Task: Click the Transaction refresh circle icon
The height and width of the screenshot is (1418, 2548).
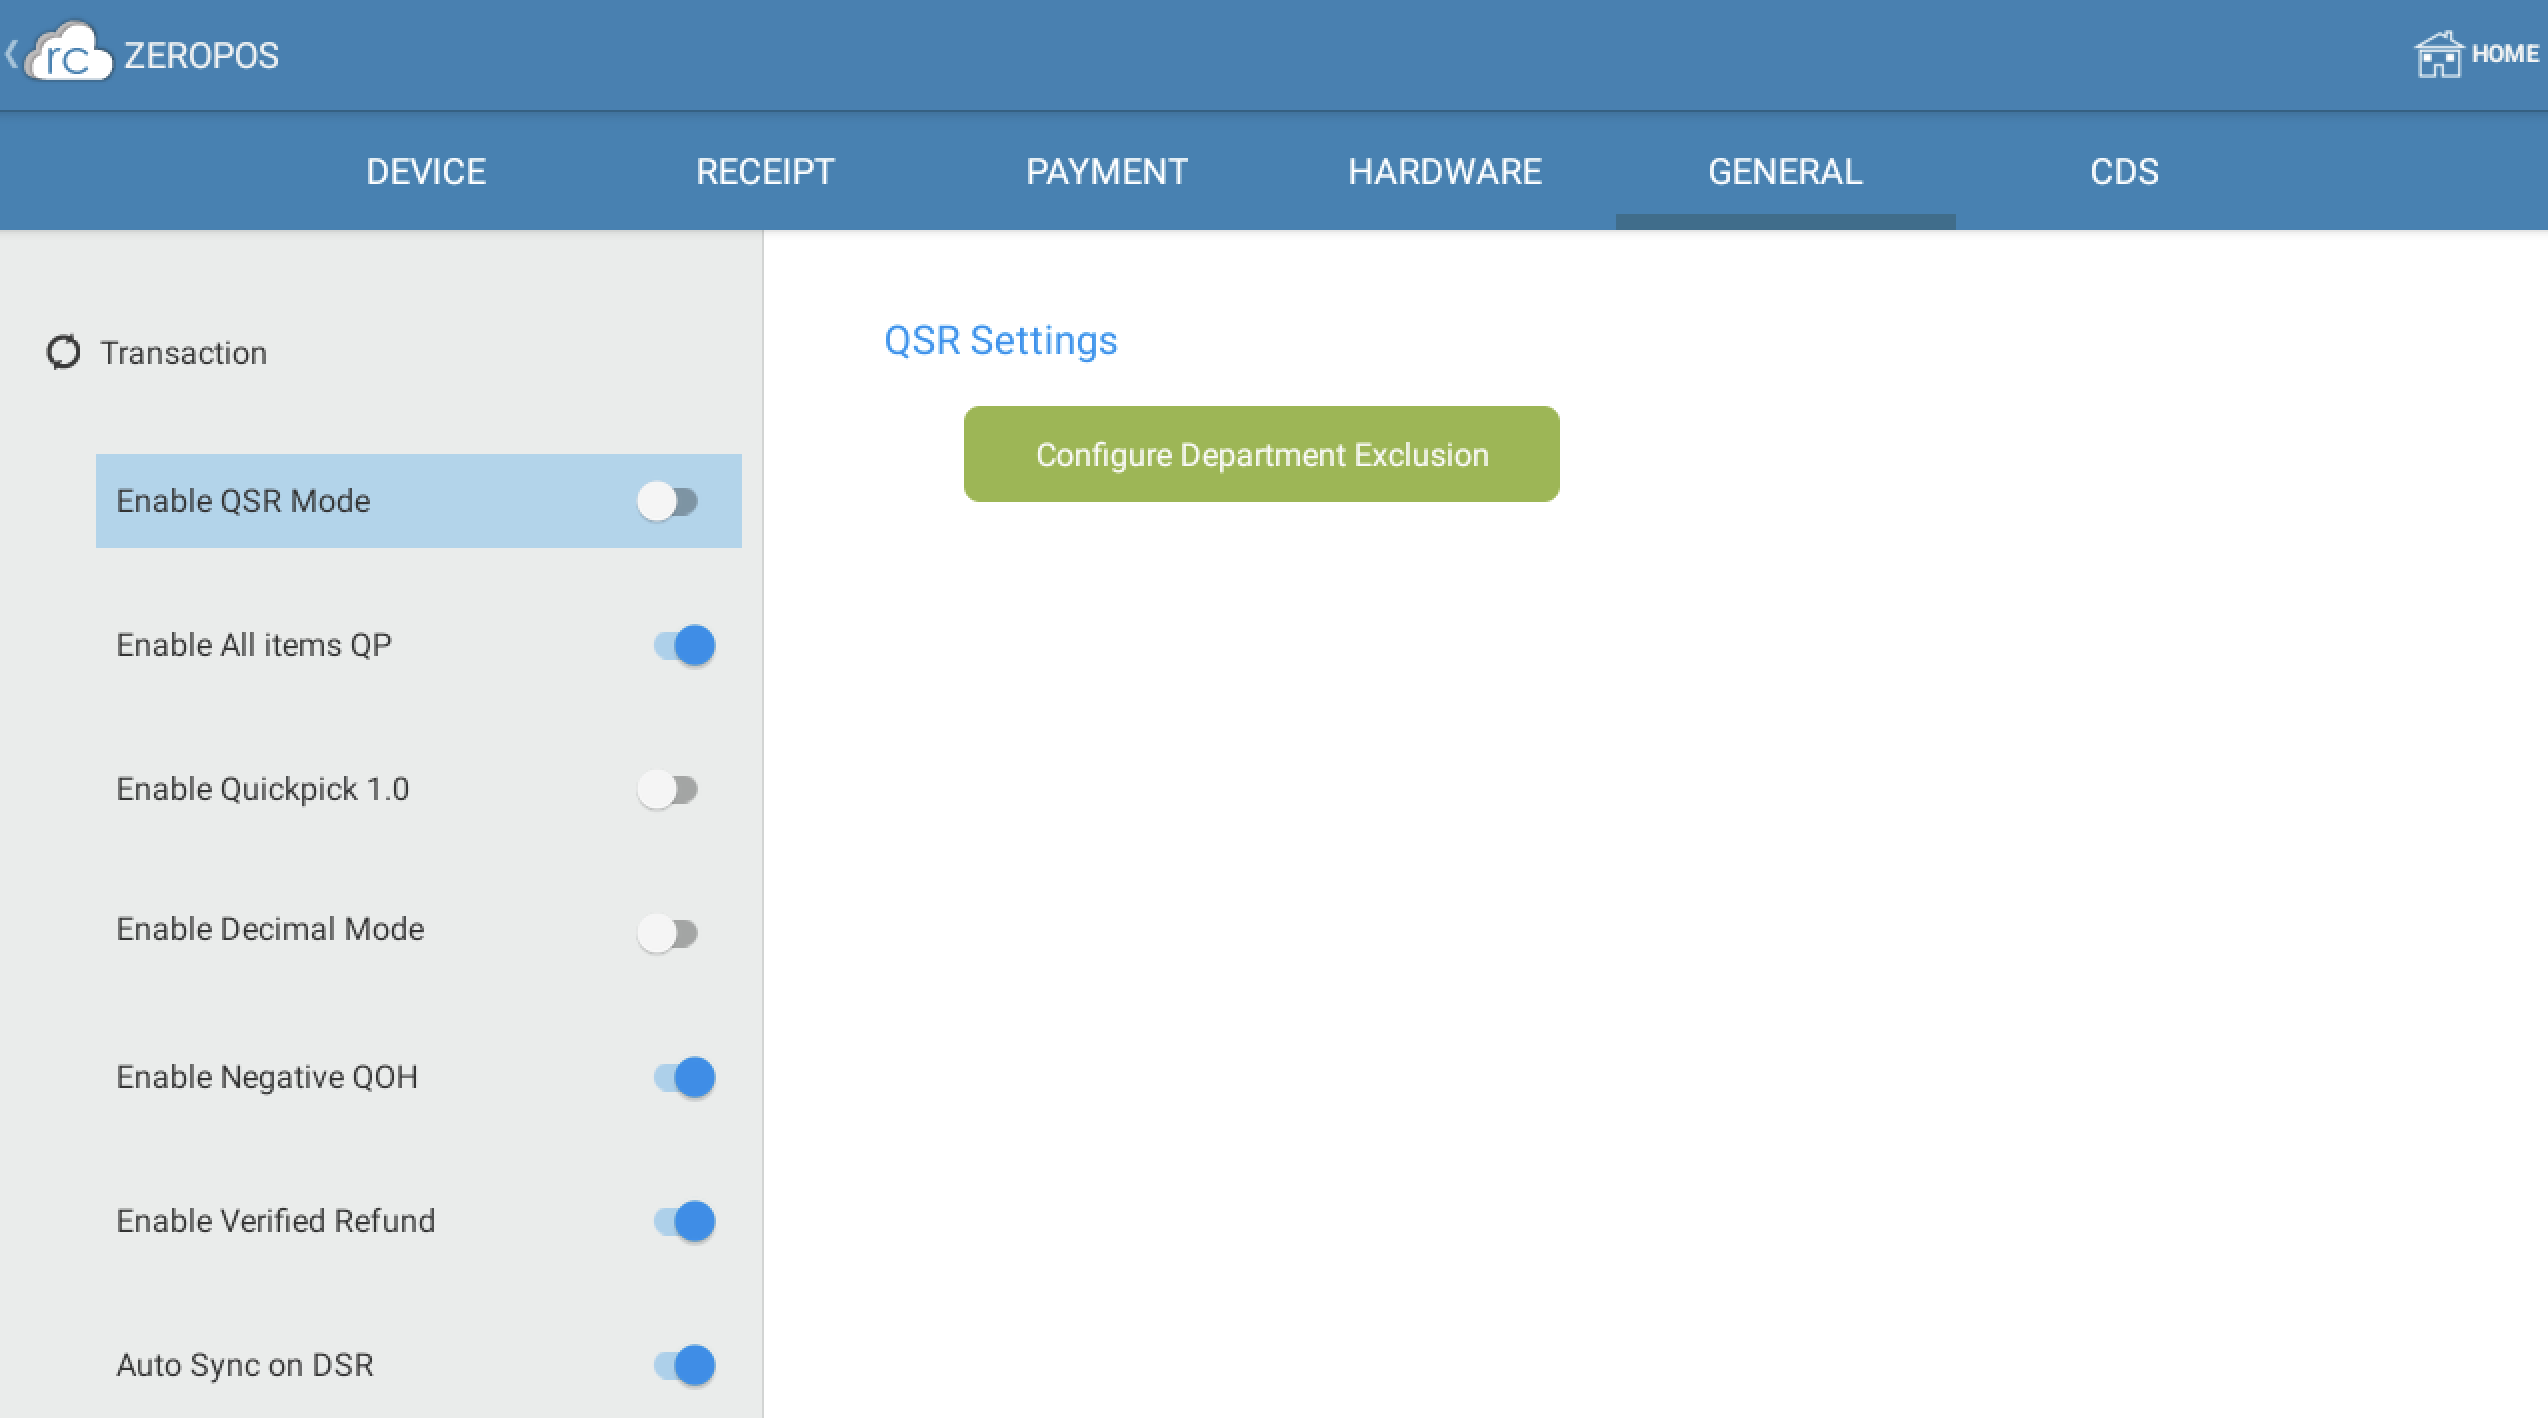Action: [63, 352]
